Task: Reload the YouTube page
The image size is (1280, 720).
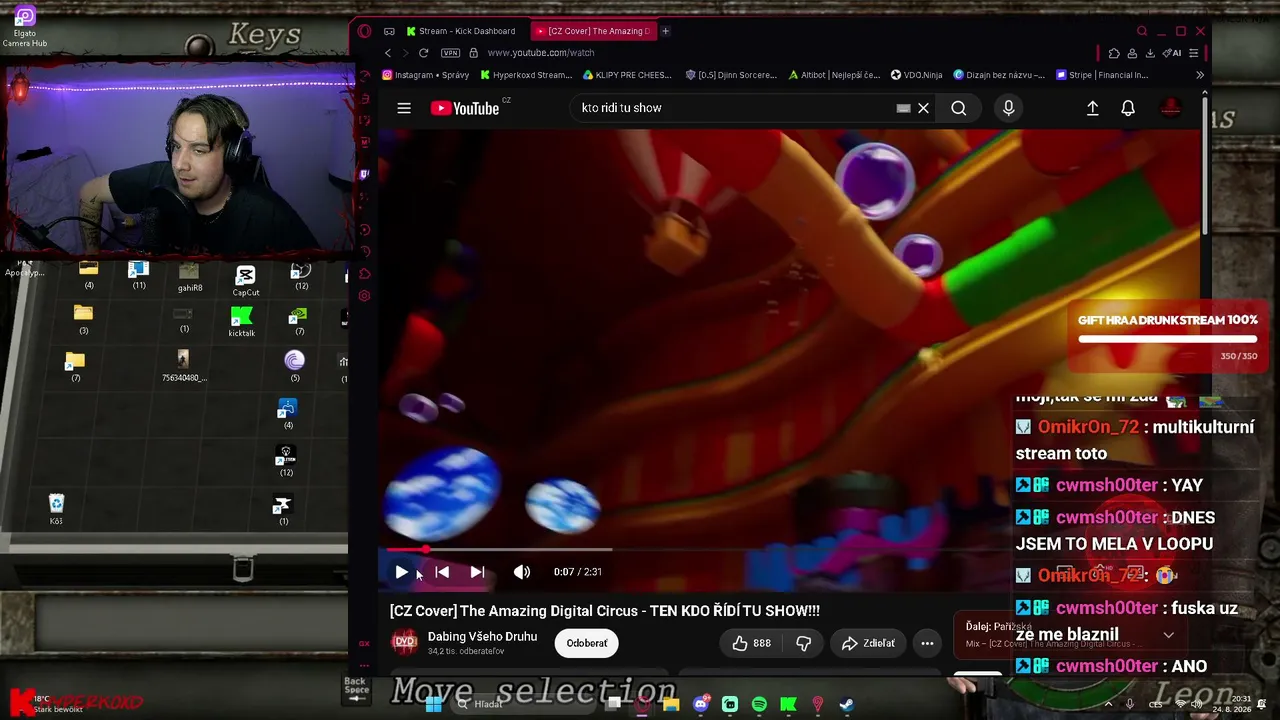Action: (x=423, y=53)
